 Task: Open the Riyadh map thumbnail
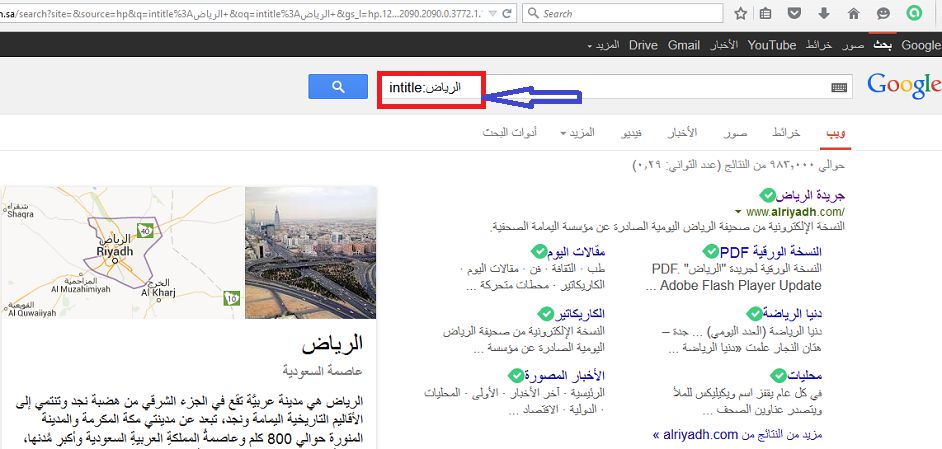[x=122, y=252]
